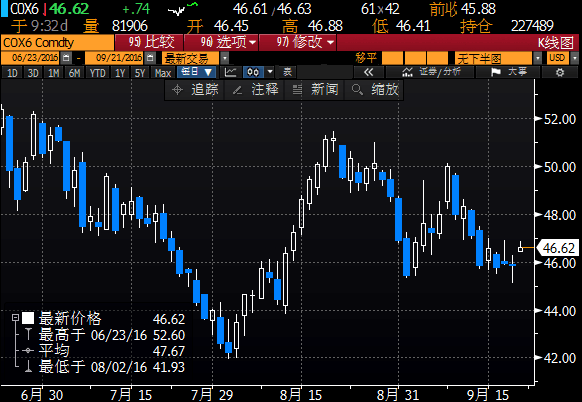The height and width of the screenshot is (402, 582).
Task: Select the candlestick chart type icon
Action: click(x=253, y=72)
